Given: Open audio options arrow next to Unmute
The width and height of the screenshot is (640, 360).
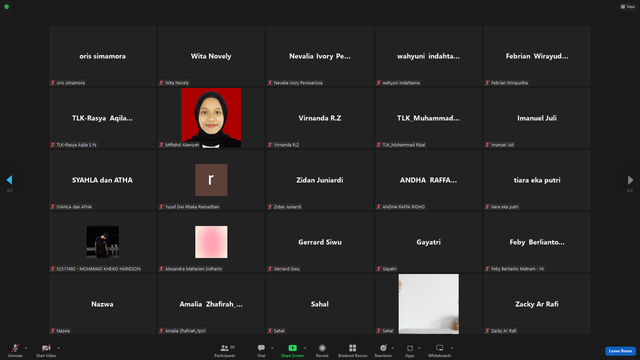Looking at the screenshot, I should click(26, 348).
